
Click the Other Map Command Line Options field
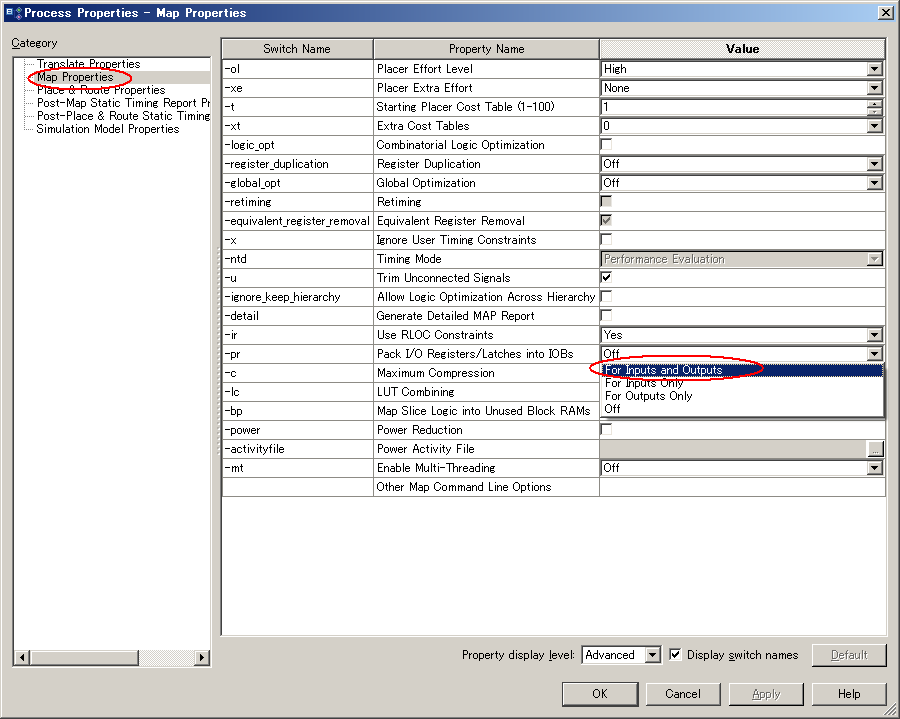pyautogui.click(x=741, y=487)
